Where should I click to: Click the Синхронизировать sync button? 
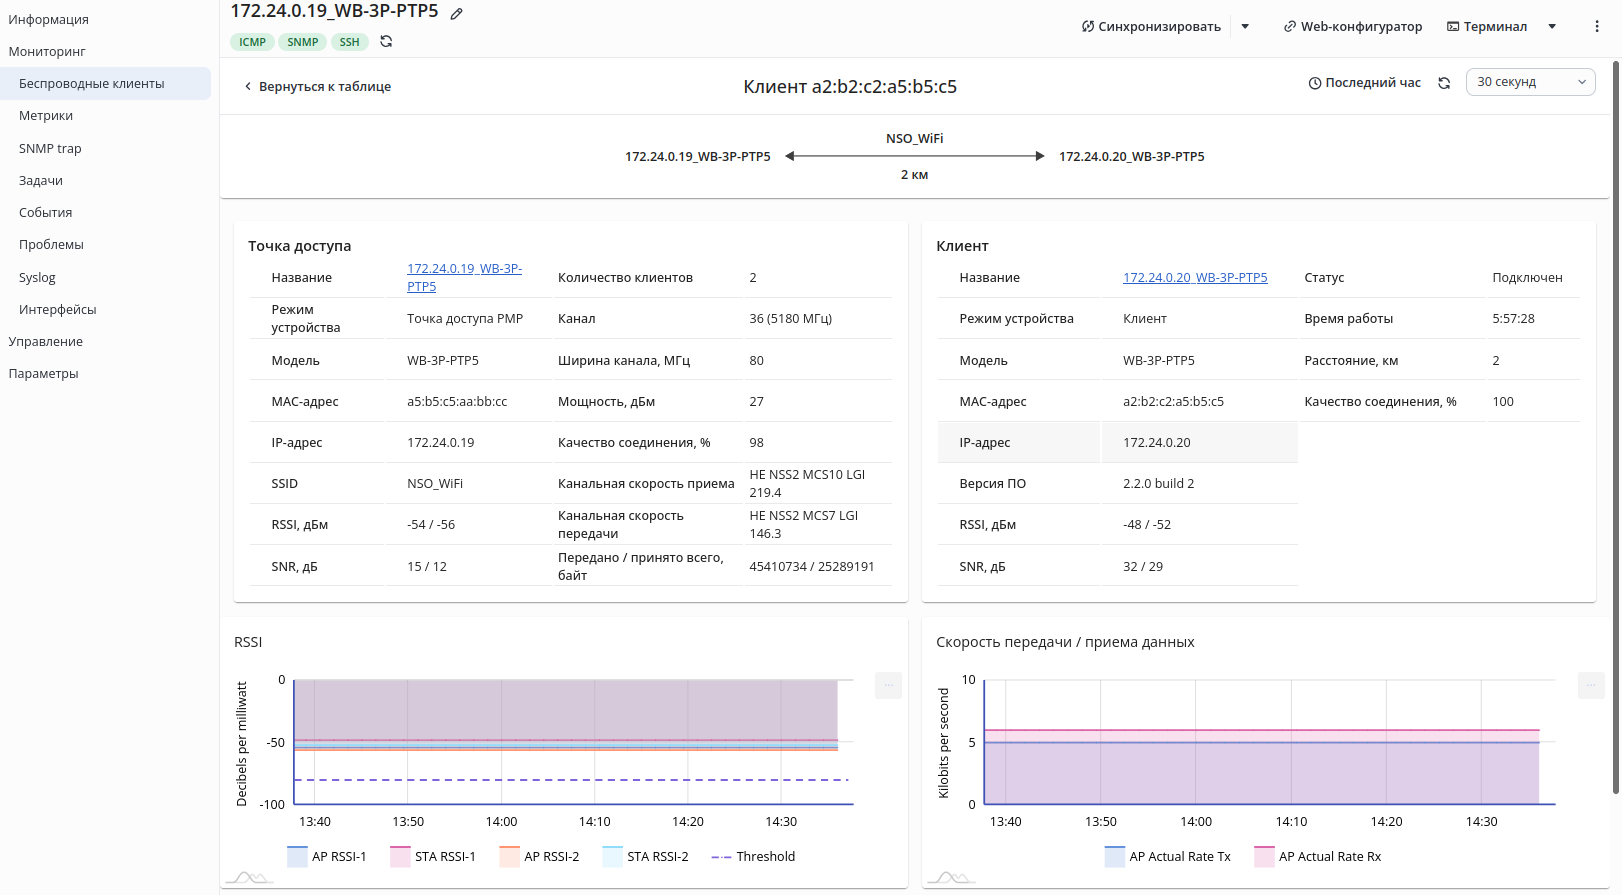(1151, 27)
